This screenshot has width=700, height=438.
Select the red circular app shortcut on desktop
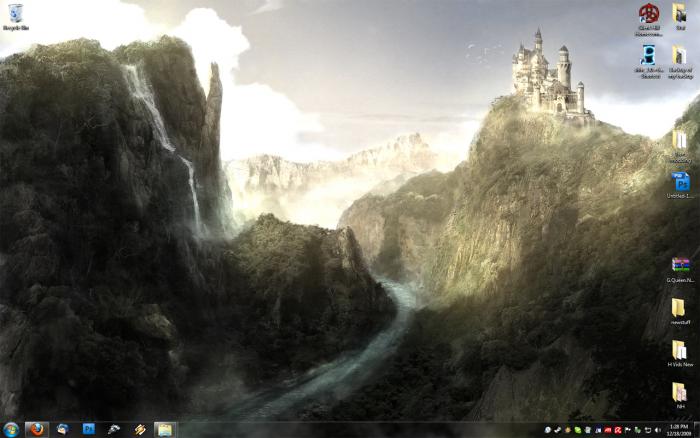[648, 15]
